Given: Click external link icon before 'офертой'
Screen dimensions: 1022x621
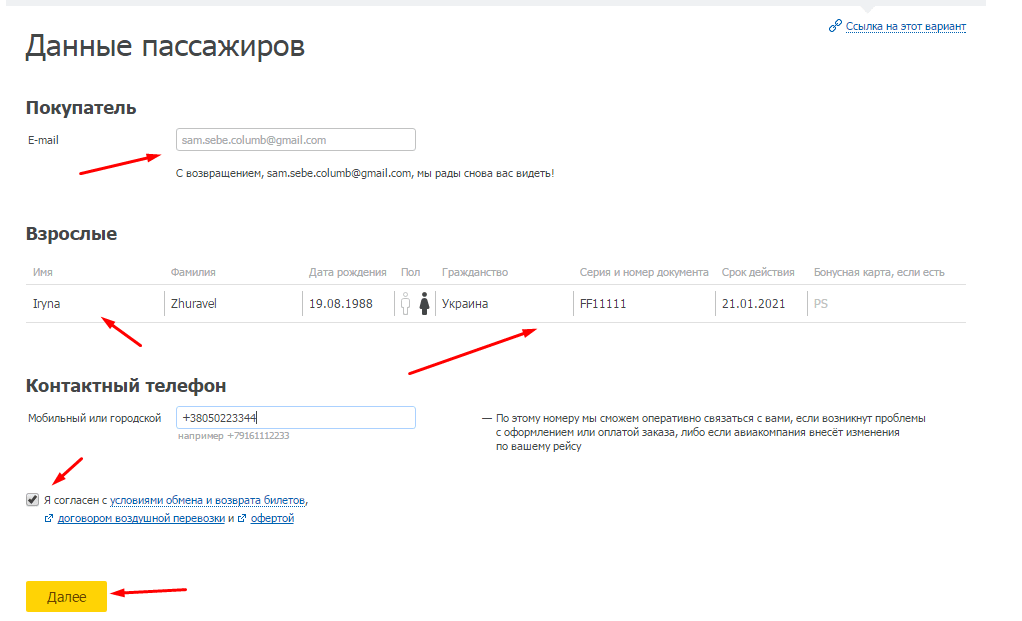Looking at the screenshot, I should (x=242, y=519).
